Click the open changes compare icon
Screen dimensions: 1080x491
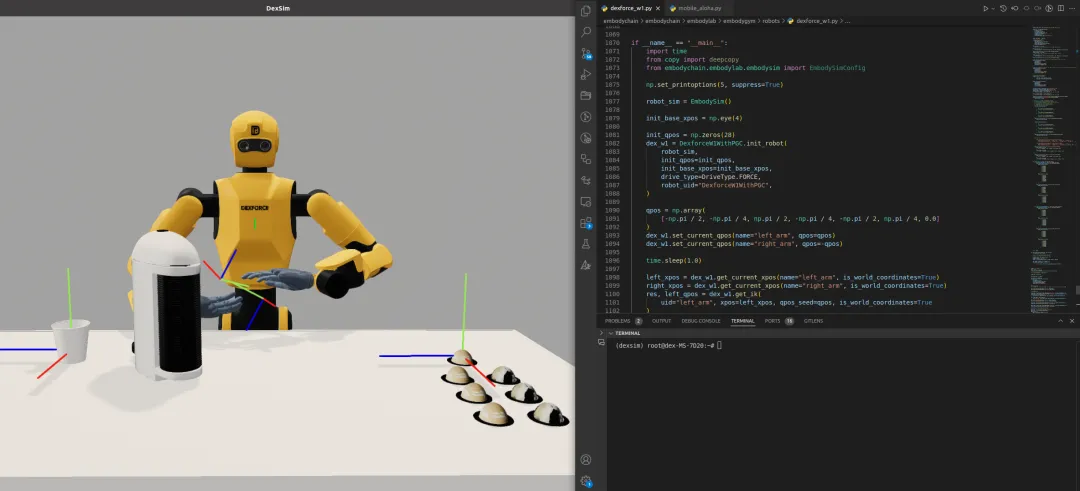(1015, 8)
